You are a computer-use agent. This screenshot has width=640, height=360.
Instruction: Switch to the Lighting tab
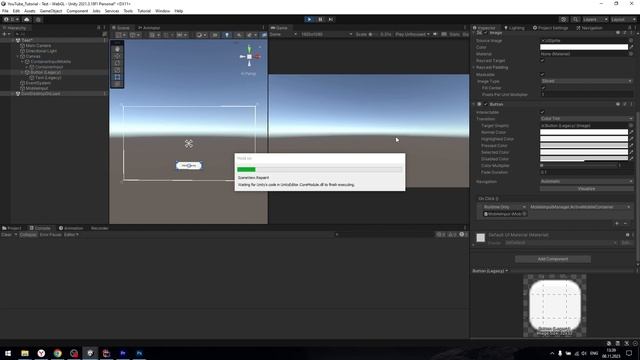point(514,28)
